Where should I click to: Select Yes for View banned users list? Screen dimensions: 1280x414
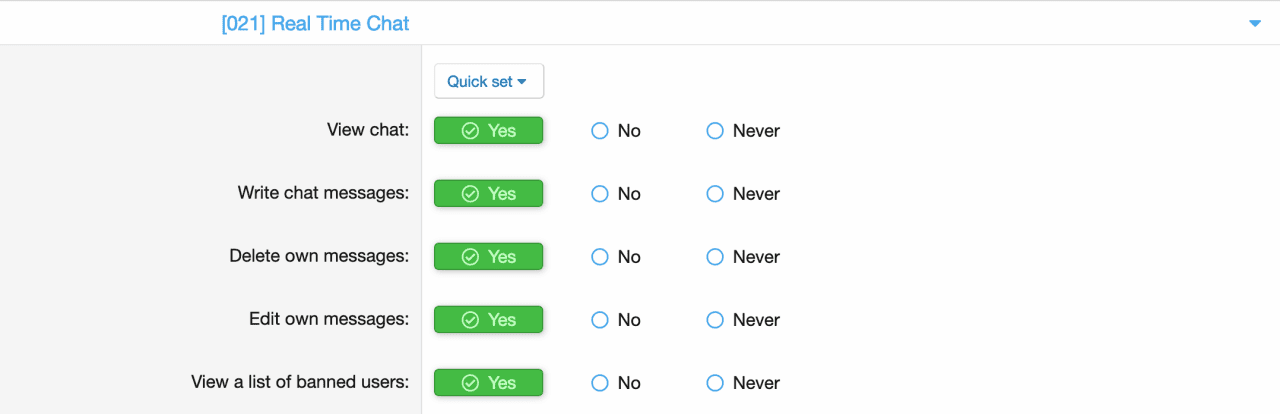[x=489, y=383]
